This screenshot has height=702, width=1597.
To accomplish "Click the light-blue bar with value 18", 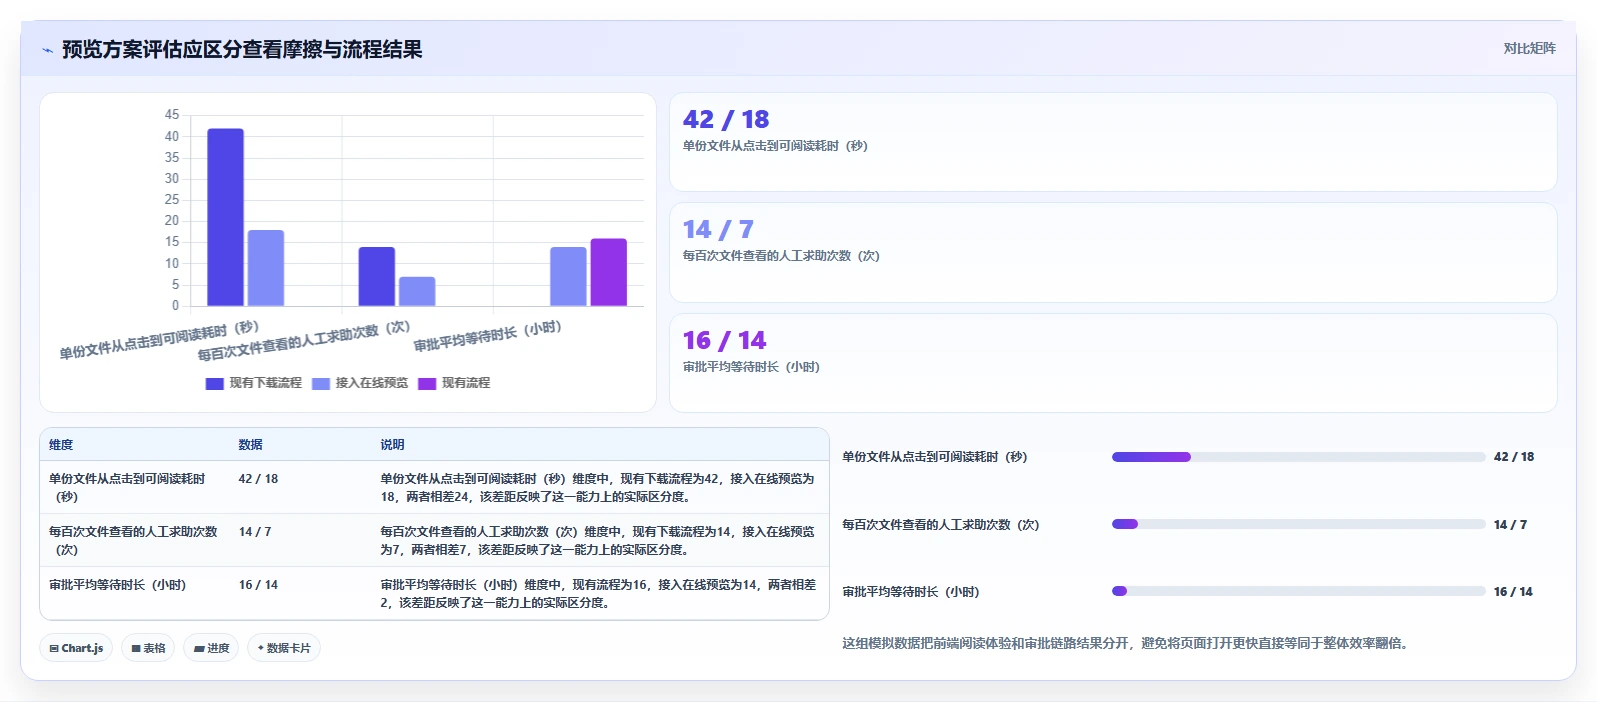I will (x=266, y=268).
